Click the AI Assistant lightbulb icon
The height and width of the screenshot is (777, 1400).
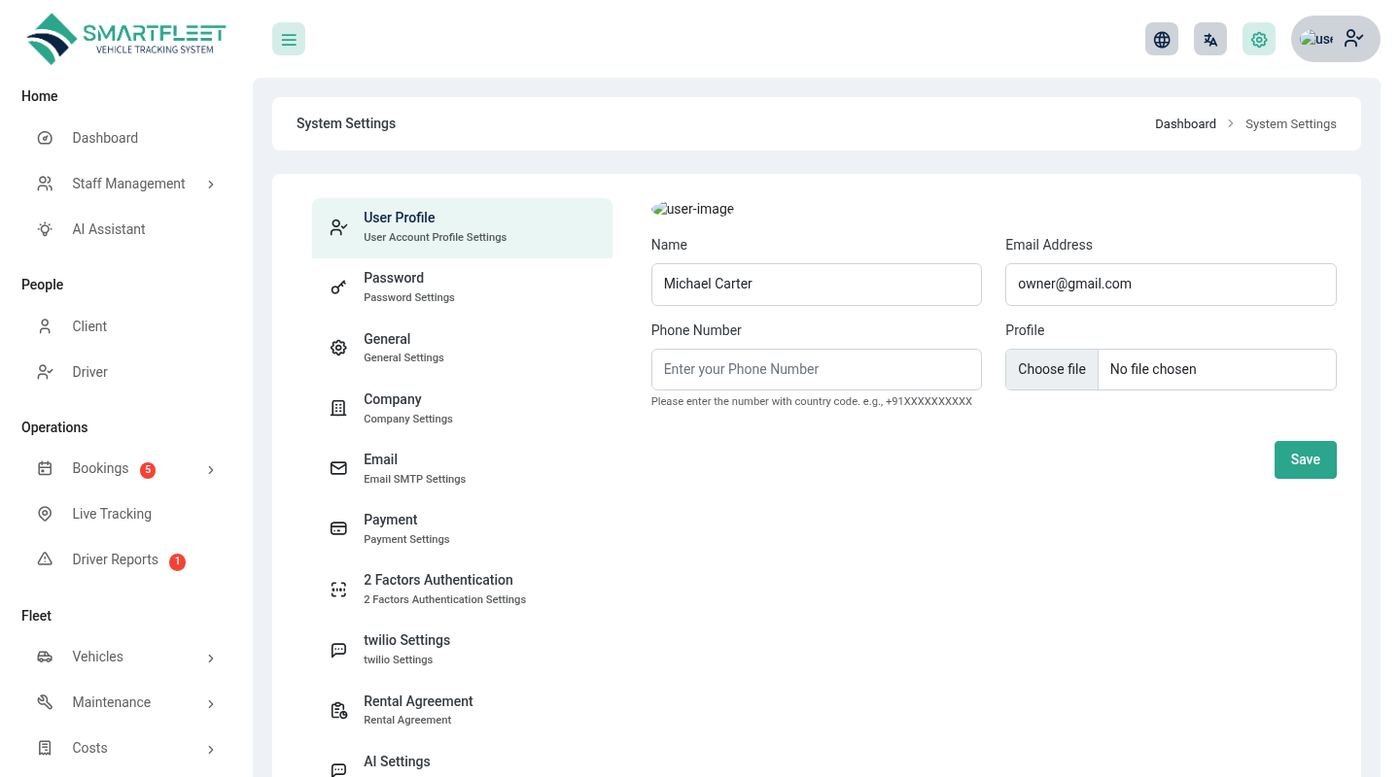45,229
